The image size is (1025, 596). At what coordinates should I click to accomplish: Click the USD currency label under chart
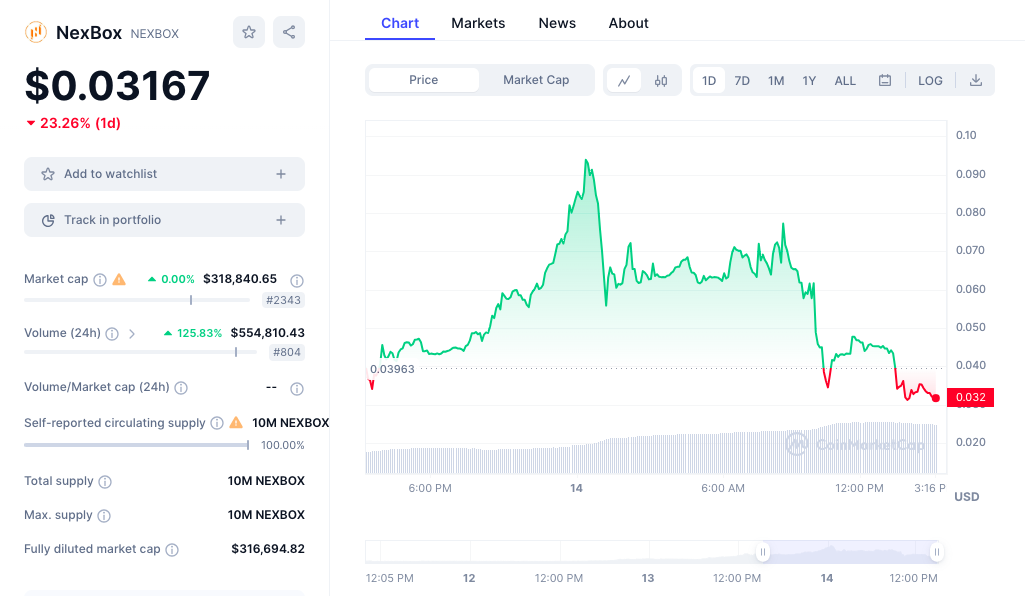[967, 497]
